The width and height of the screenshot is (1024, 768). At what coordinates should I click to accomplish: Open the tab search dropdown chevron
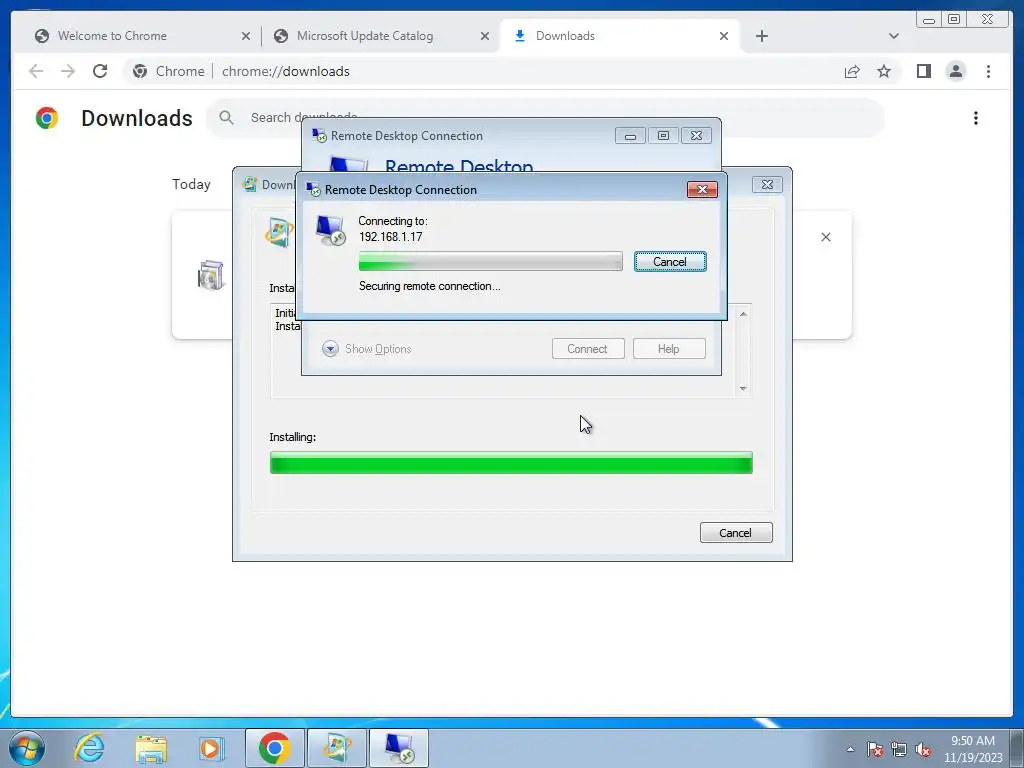(x=894, y=36)
